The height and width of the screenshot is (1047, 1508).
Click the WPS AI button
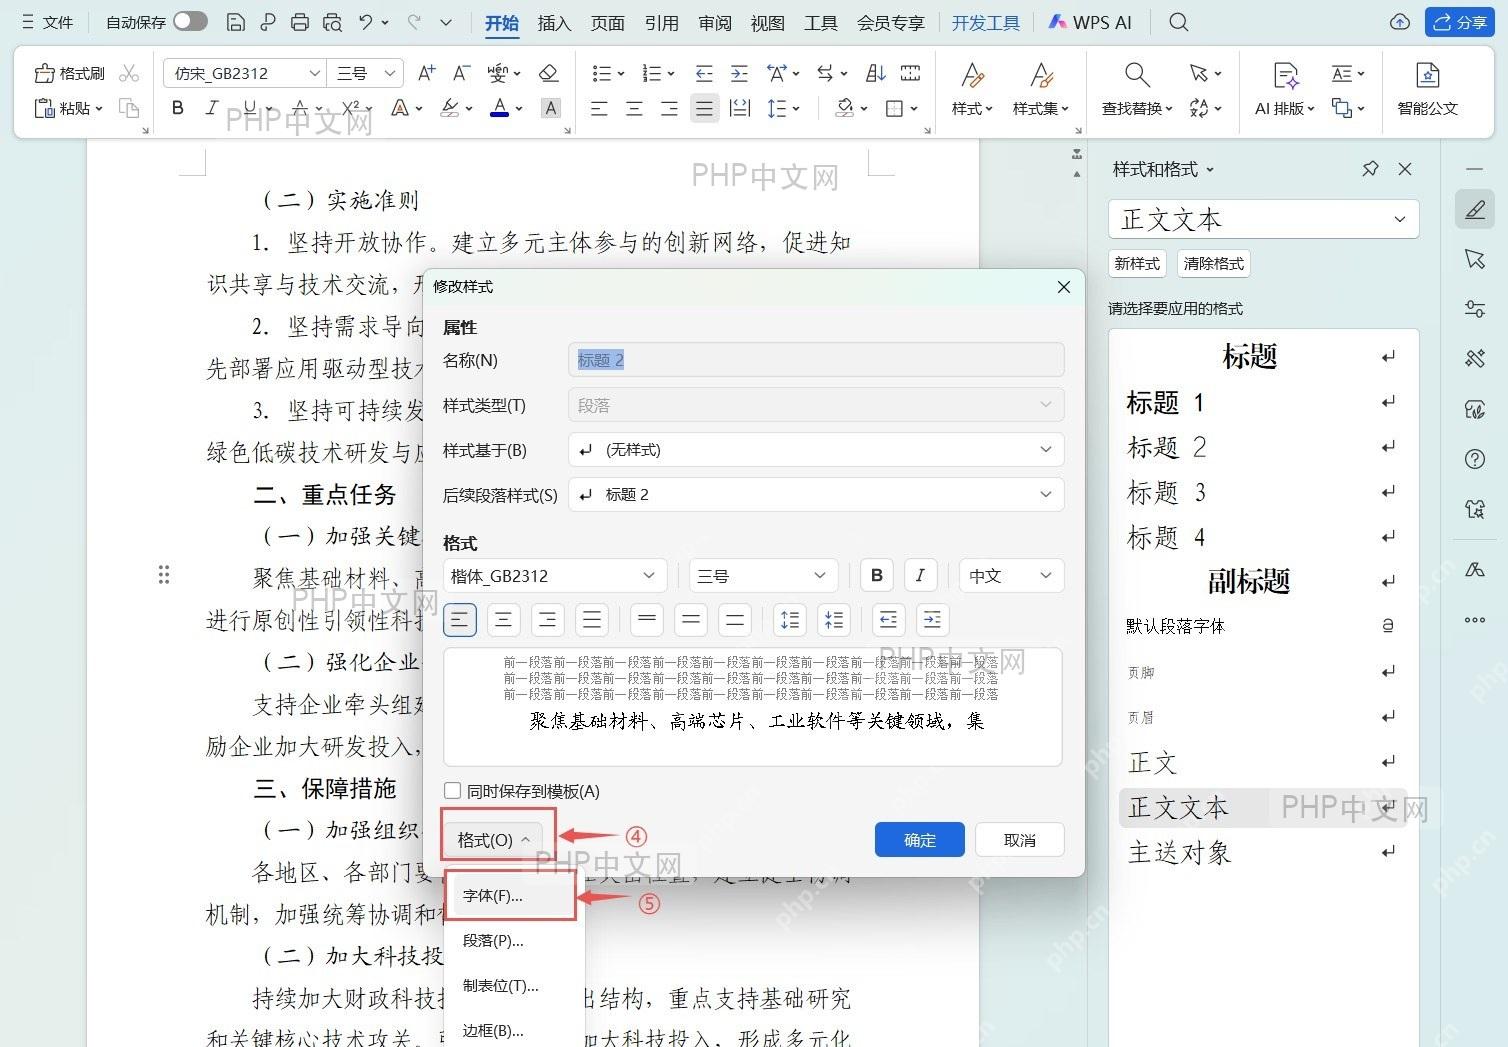[x=1090, y=22]
